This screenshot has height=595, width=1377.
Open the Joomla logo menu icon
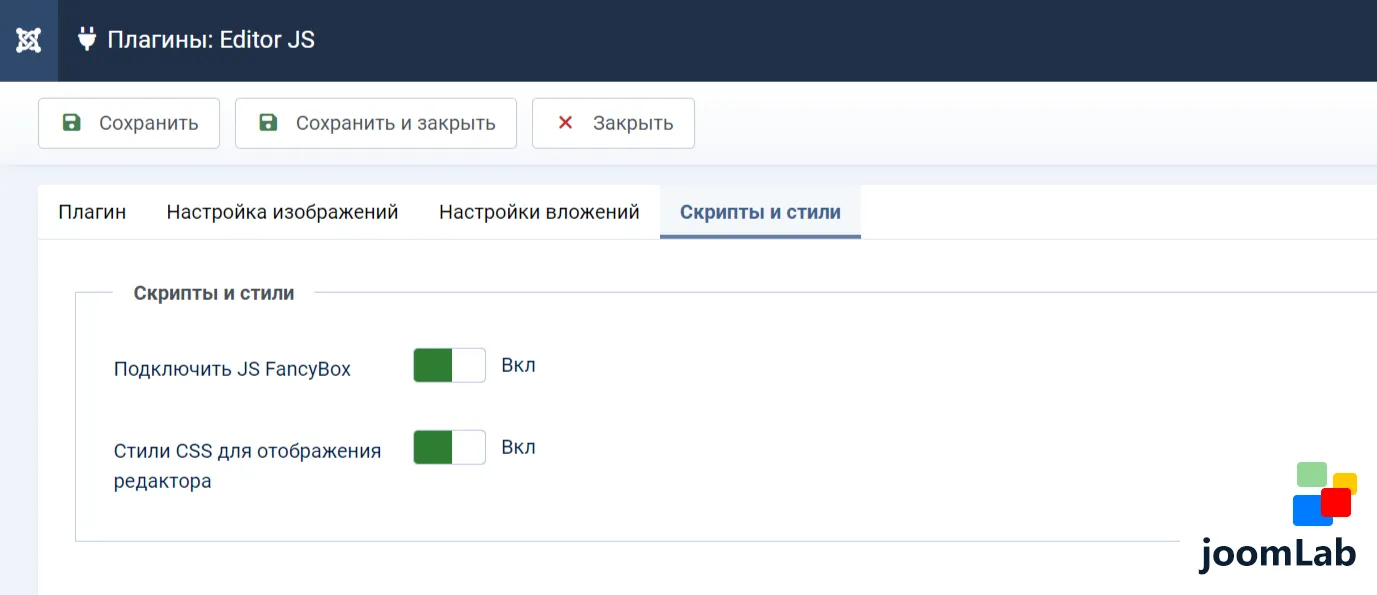[x=29, y=41]
